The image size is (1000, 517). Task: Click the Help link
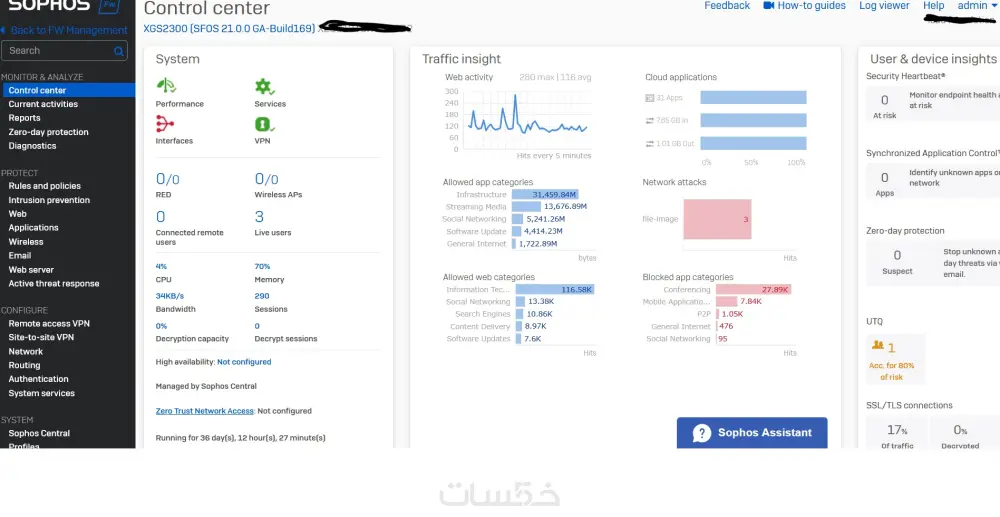click(x=934, y=6)
